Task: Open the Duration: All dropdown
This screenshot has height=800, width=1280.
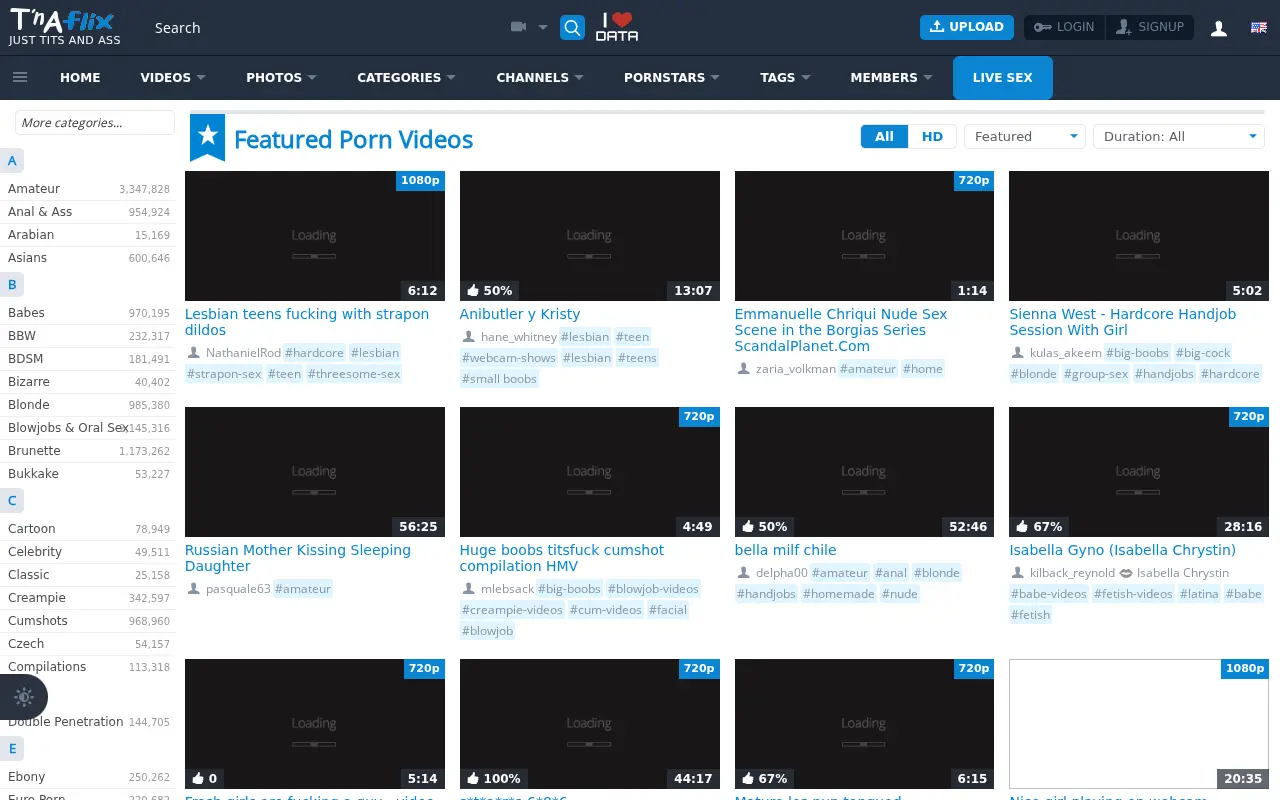Action: 1178,137
